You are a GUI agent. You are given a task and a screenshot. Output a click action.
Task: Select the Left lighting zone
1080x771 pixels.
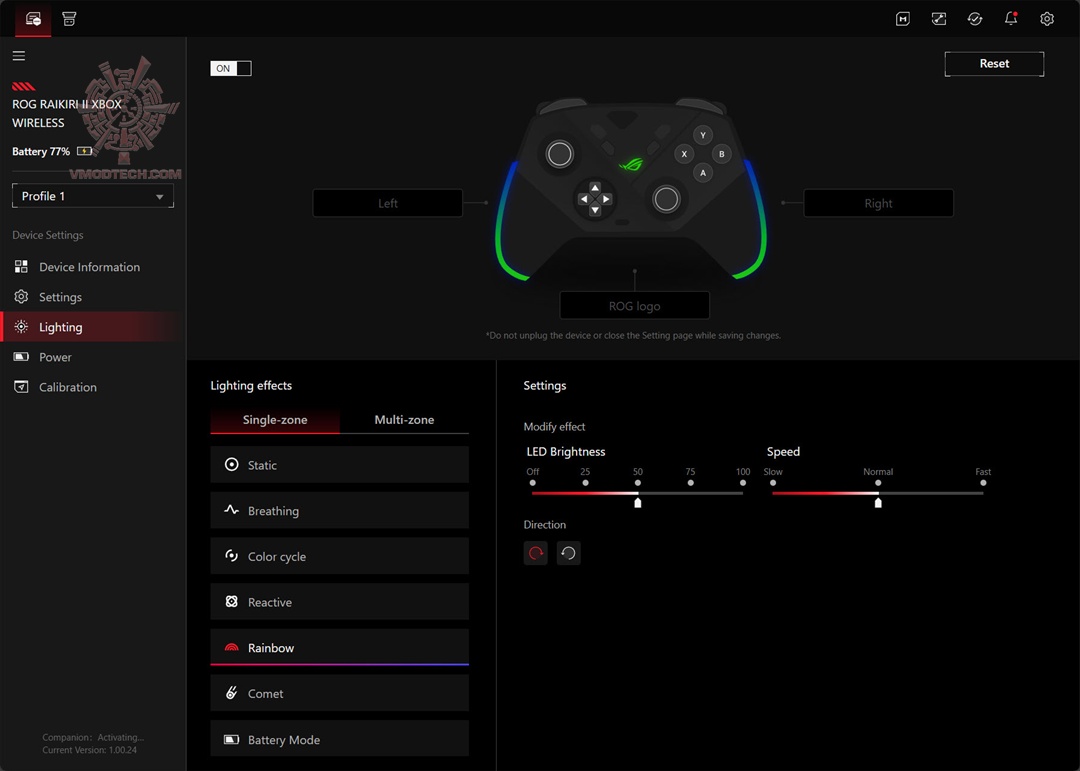[x=388, y=203]
